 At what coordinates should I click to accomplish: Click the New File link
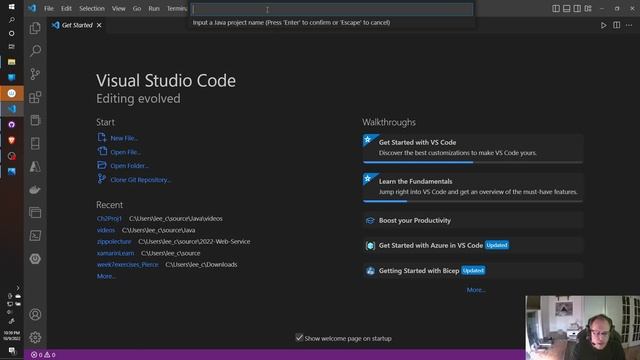[124, 138]
